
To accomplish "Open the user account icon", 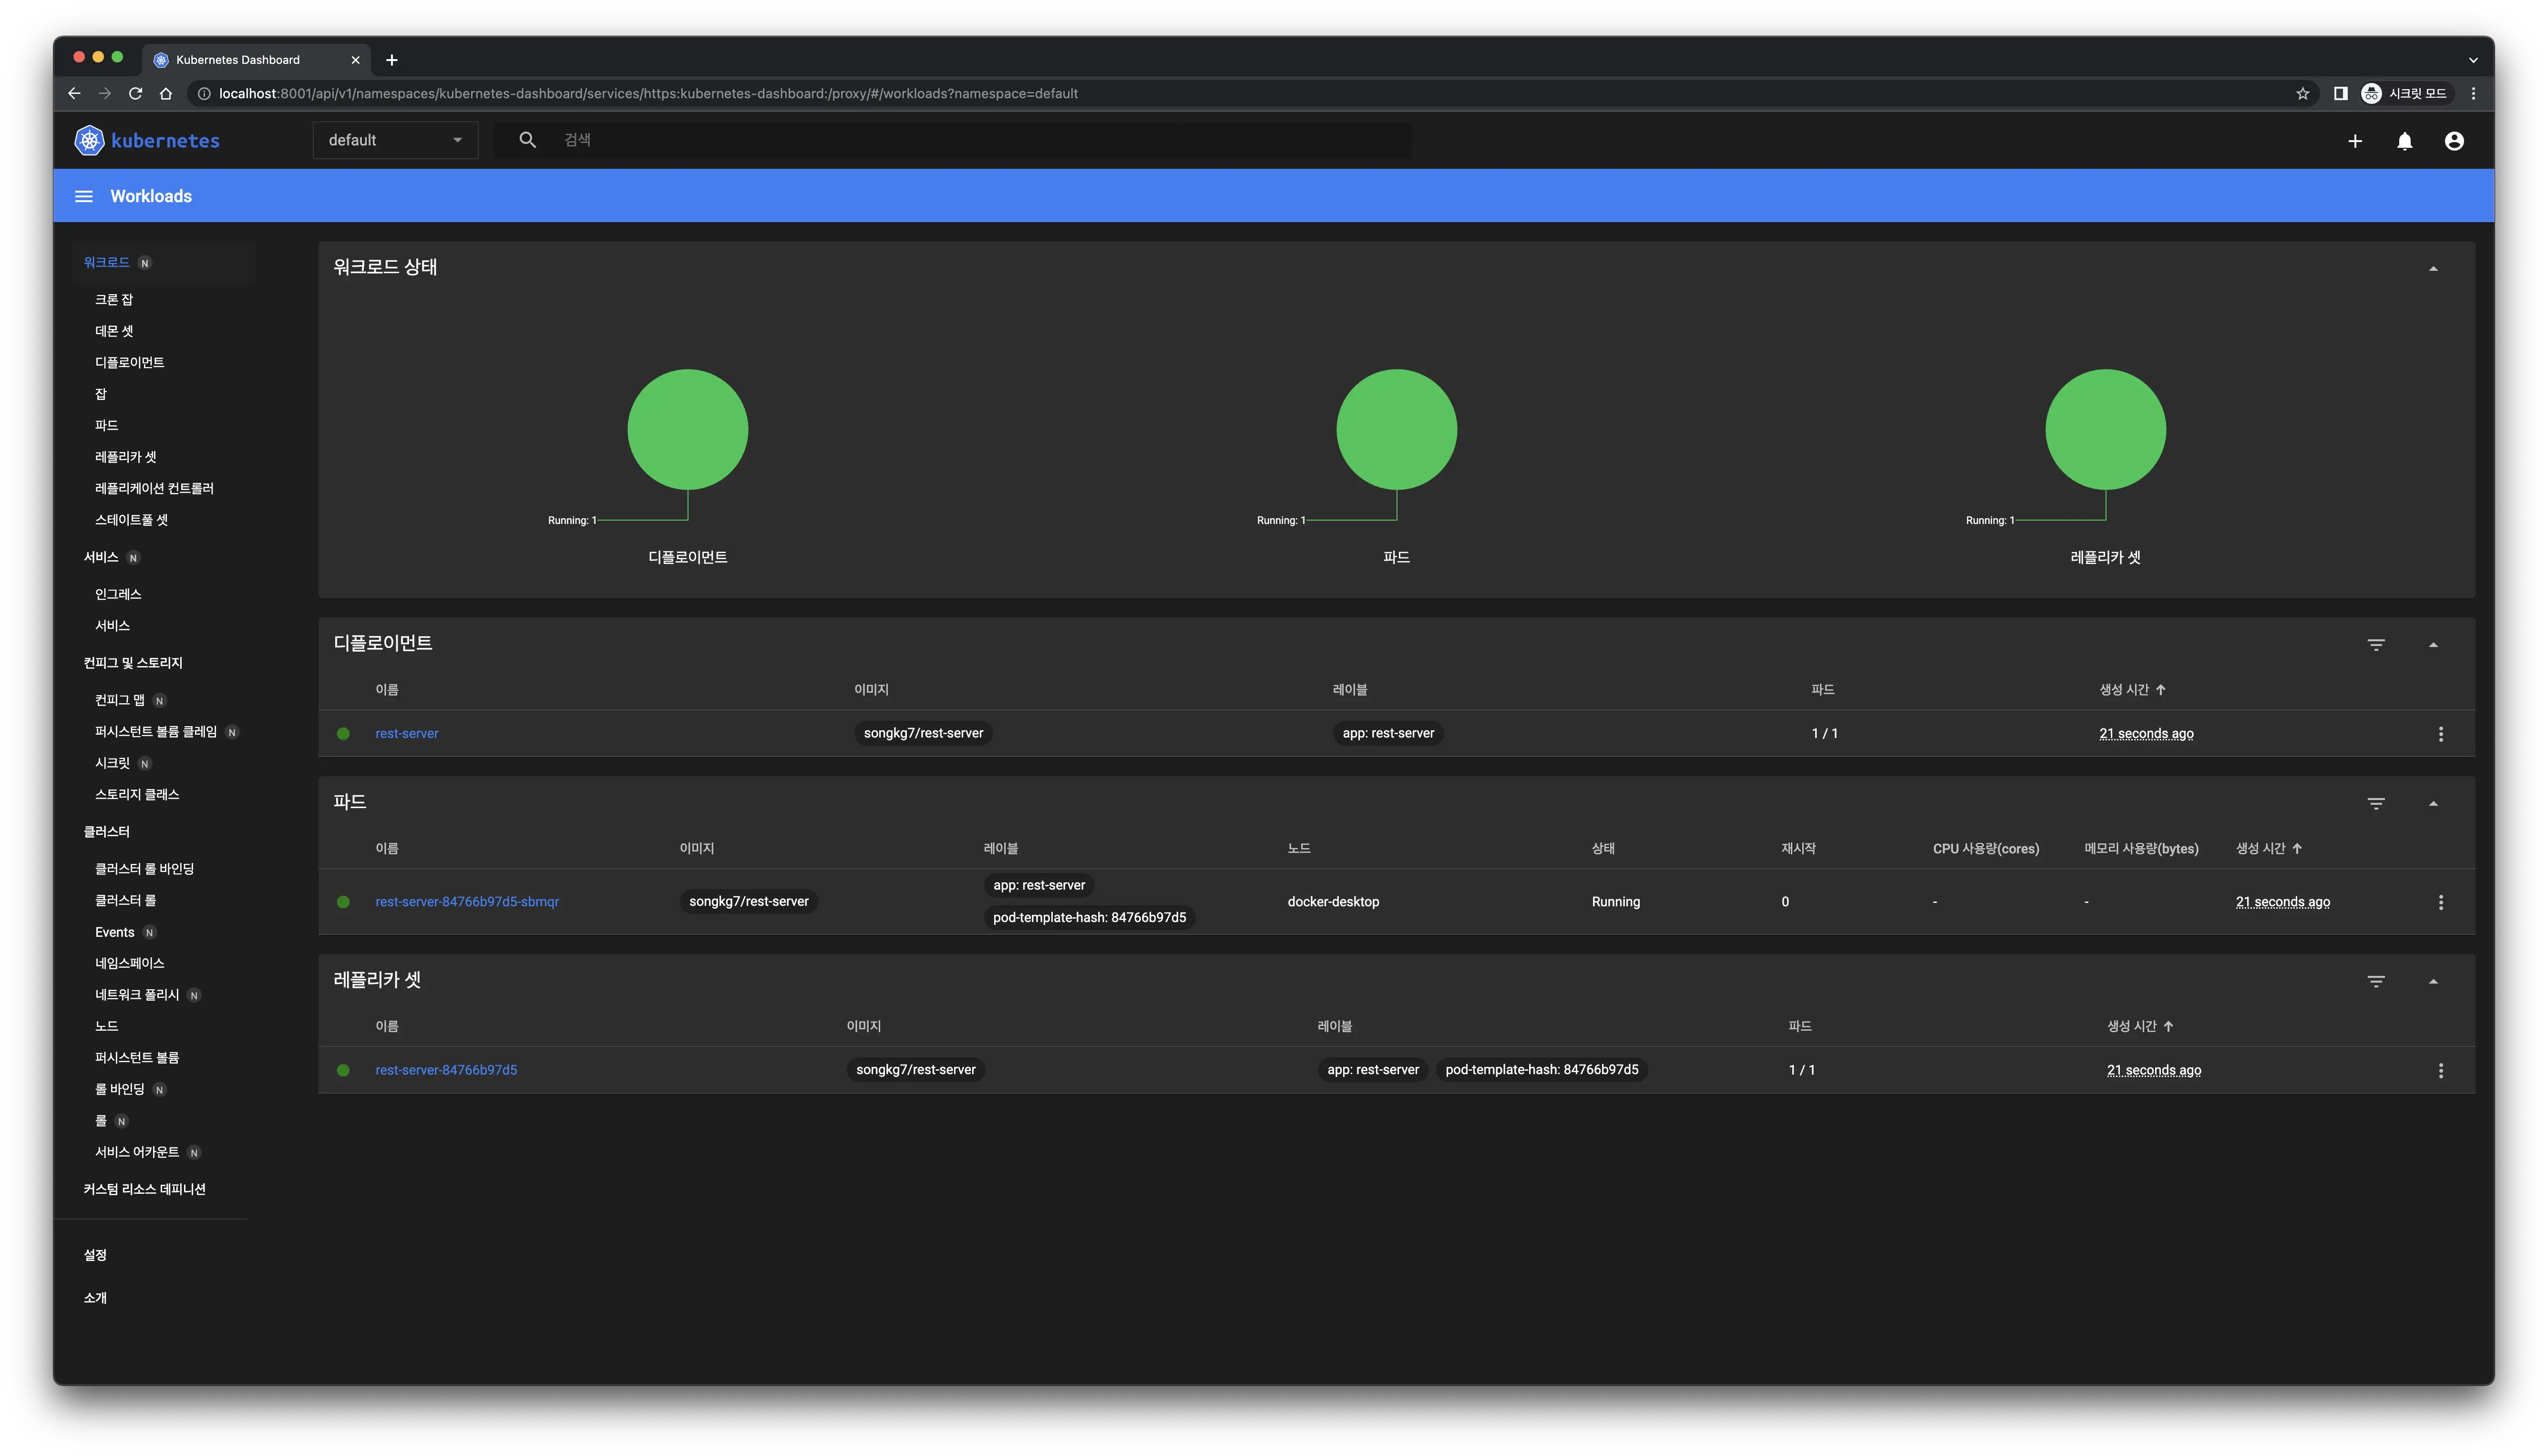I will [2453, 141].
